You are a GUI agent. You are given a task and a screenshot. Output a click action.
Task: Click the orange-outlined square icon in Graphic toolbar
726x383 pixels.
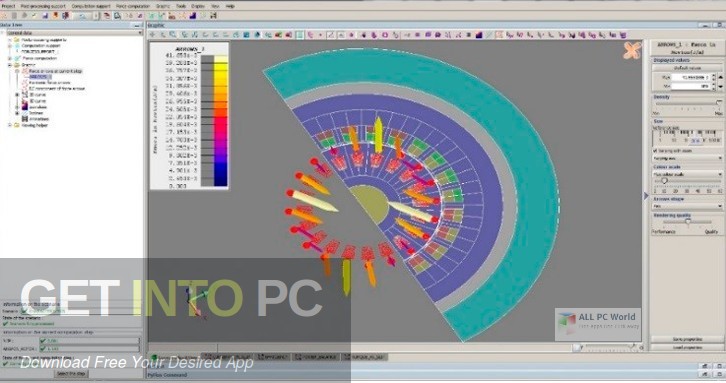499,35
